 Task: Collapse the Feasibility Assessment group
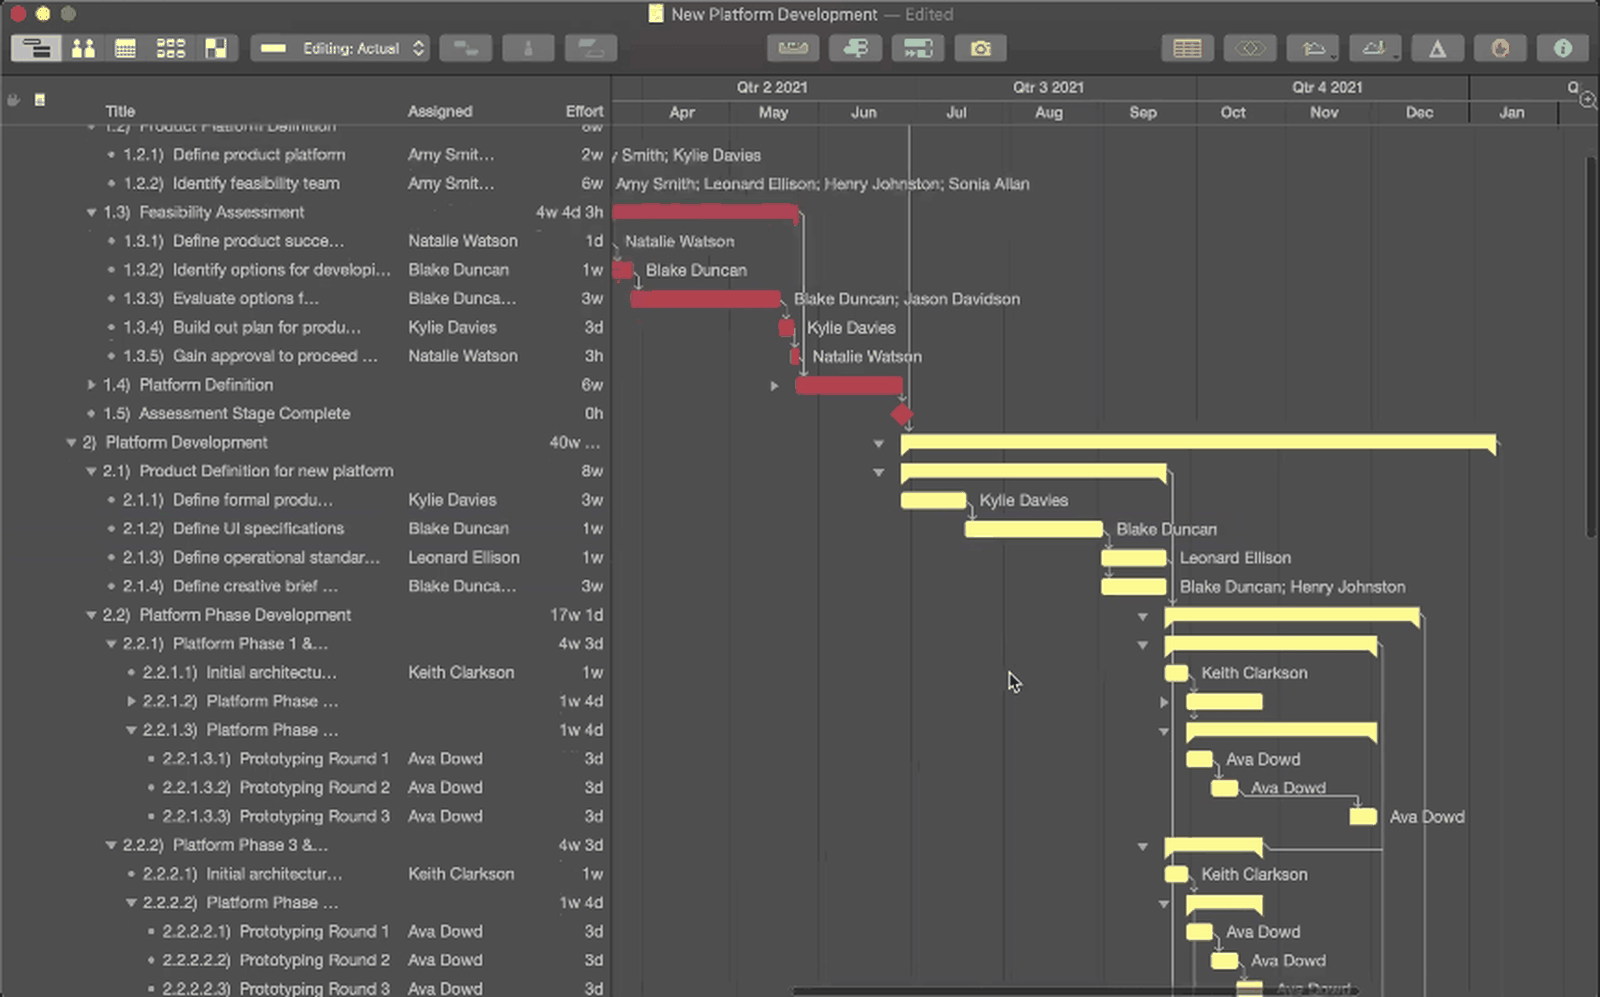[91, 212]
